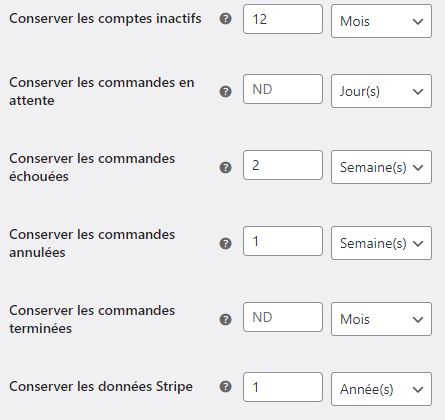Expand Semaine(s) dropdown for commandes annulées
445x420 pixels.
(381, 243)
